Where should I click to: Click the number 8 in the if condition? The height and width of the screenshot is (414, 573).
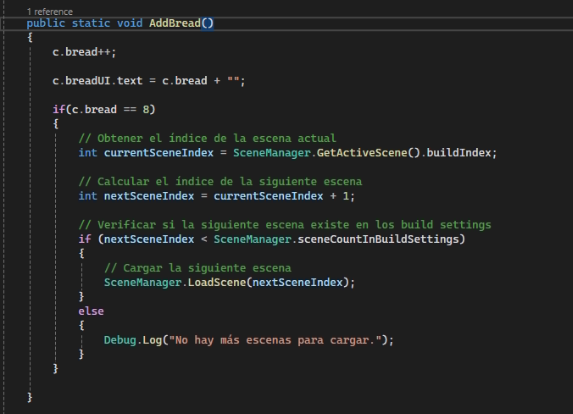146,109
